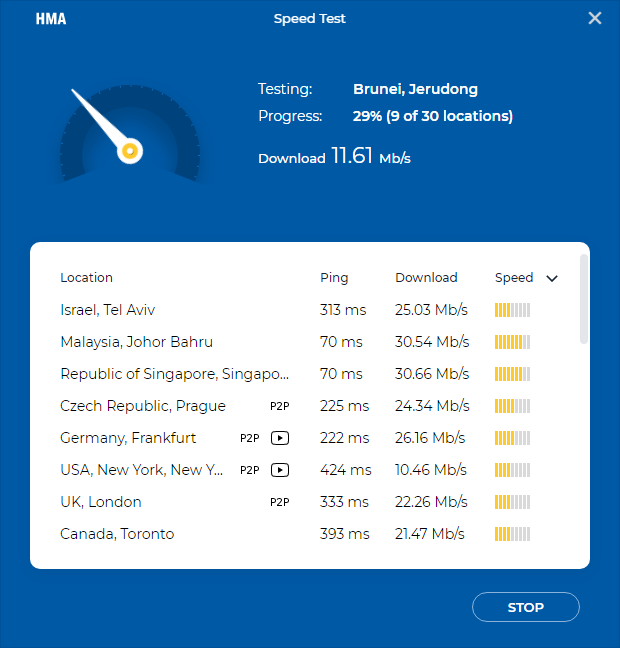620x648 pixels.
Task: Click the P2P badge for UK, London
Action: [x=279, y=502]
